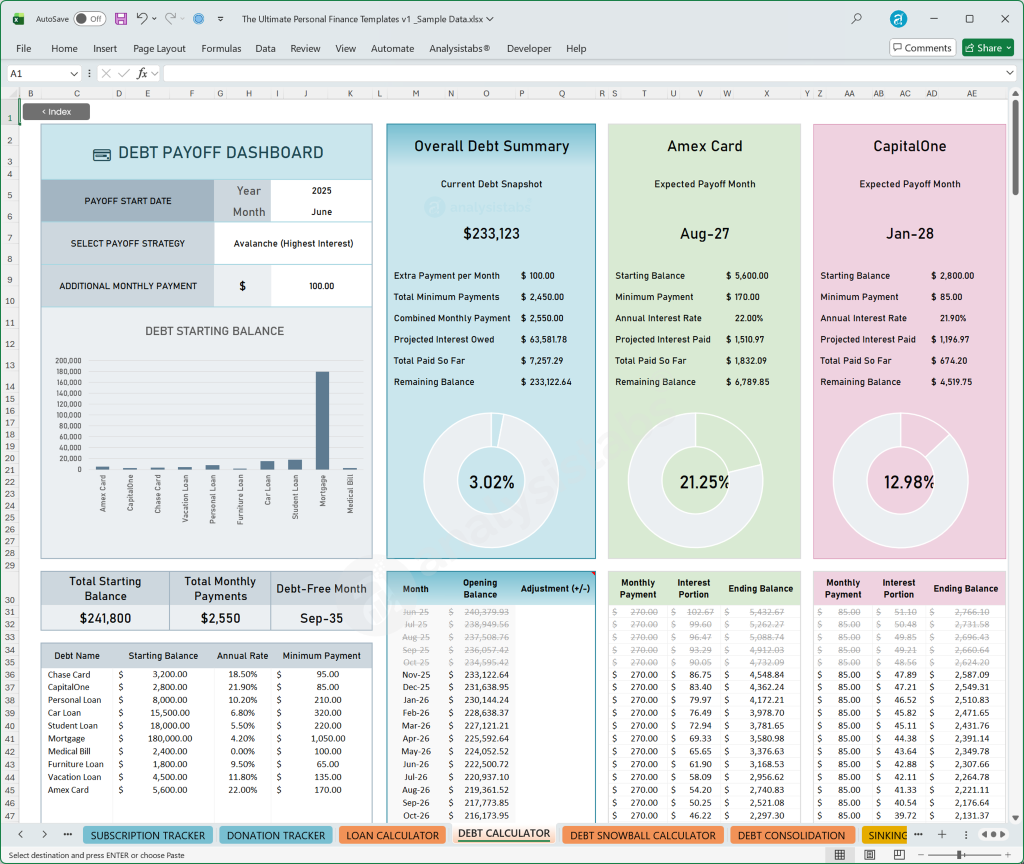Select Normal view in the status bar
Screen dimensions: 1024x864
click(x=840, y=854)
